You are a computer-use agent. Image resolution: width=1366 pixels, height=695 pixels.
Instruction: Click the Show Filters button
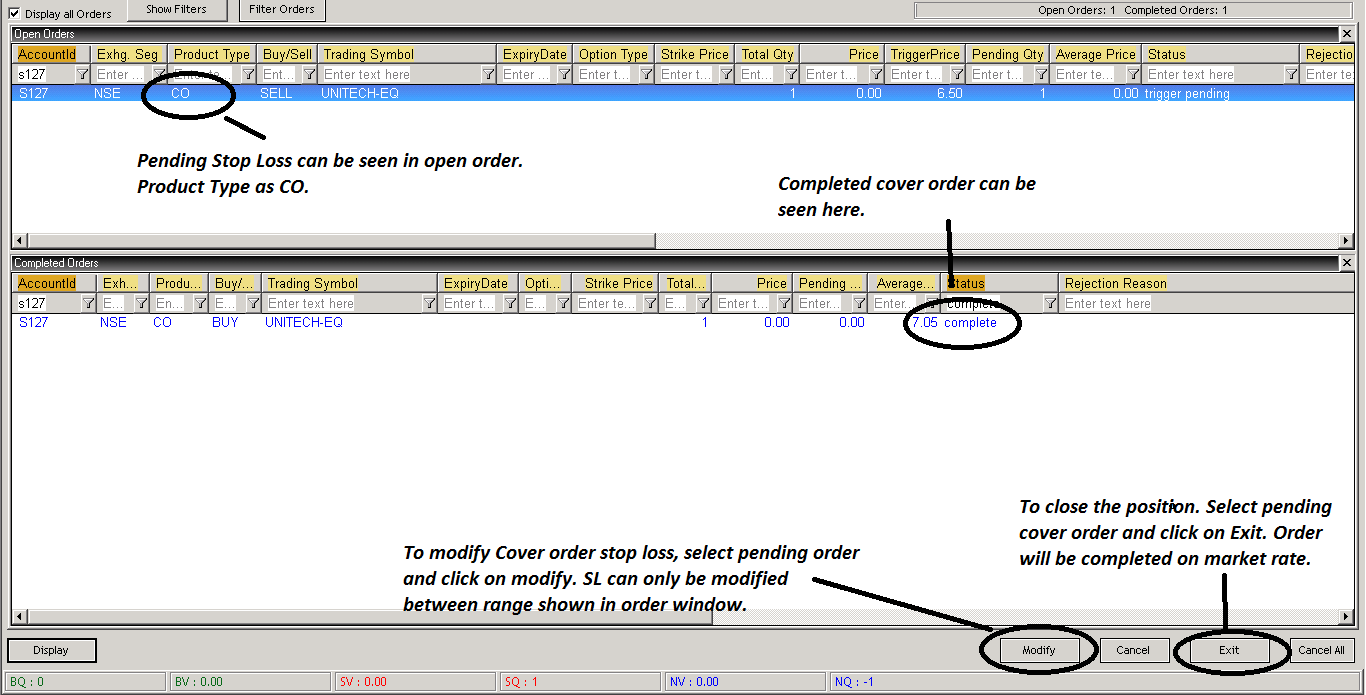176,10
